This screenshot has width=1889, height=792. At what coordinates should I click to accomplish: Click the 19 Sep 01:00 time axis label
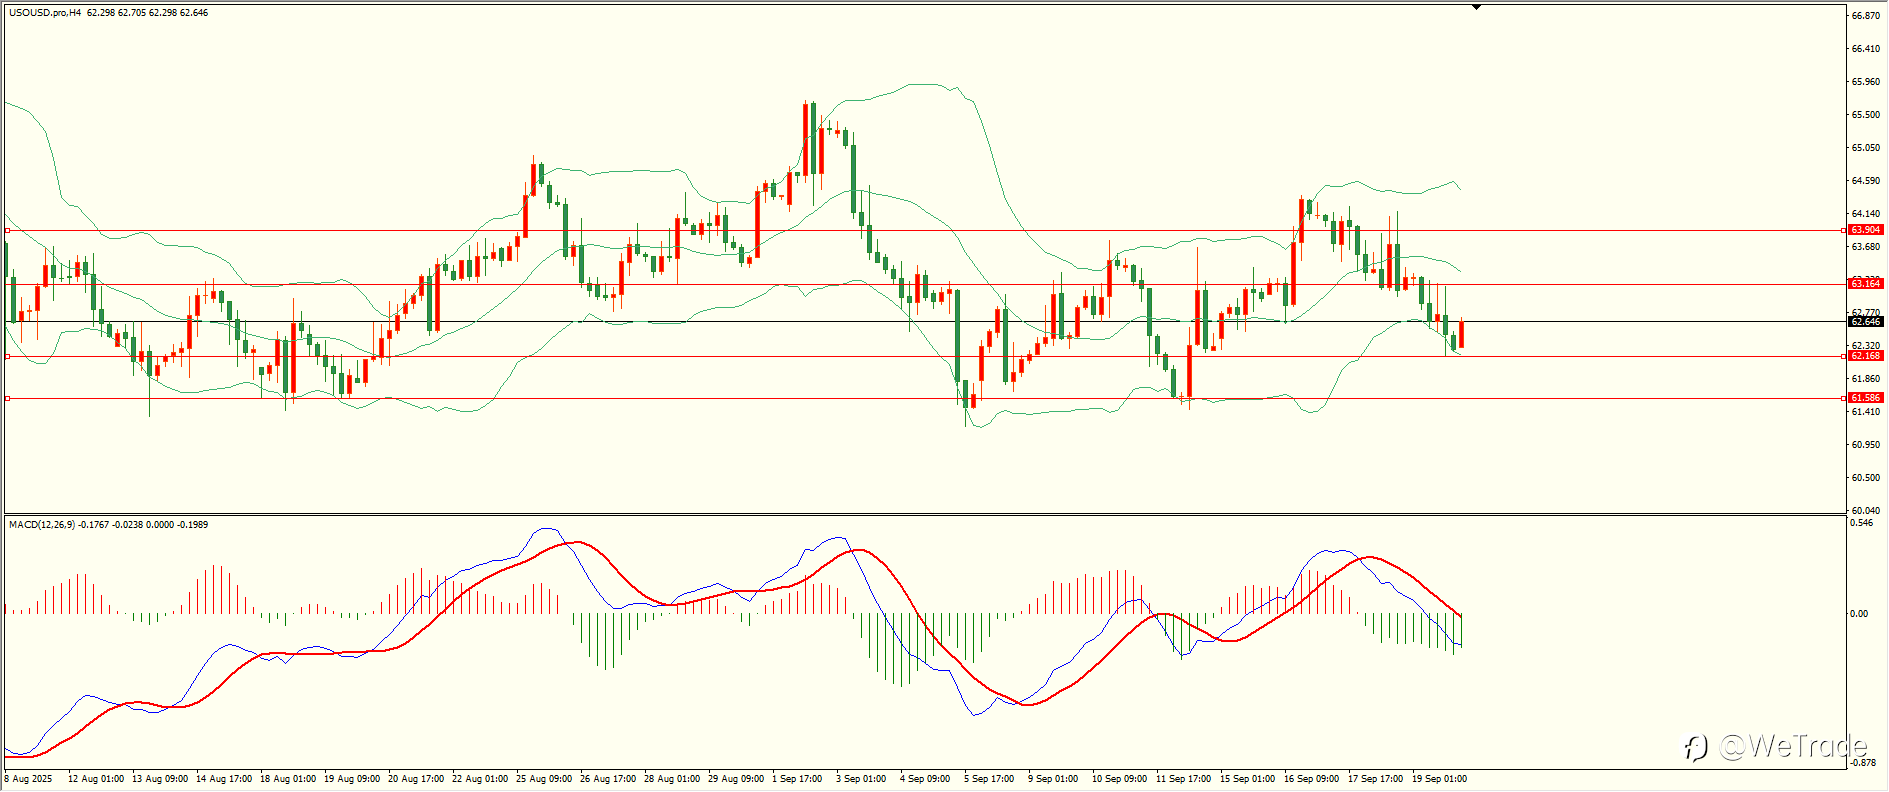coord(1439,778)
